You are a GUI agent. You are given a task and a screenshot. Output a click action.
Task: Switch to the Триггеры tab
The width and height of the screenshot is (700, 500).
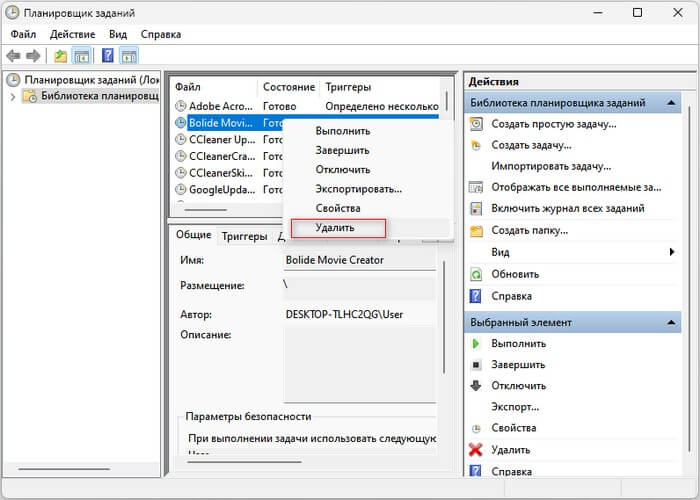point(244,236)
